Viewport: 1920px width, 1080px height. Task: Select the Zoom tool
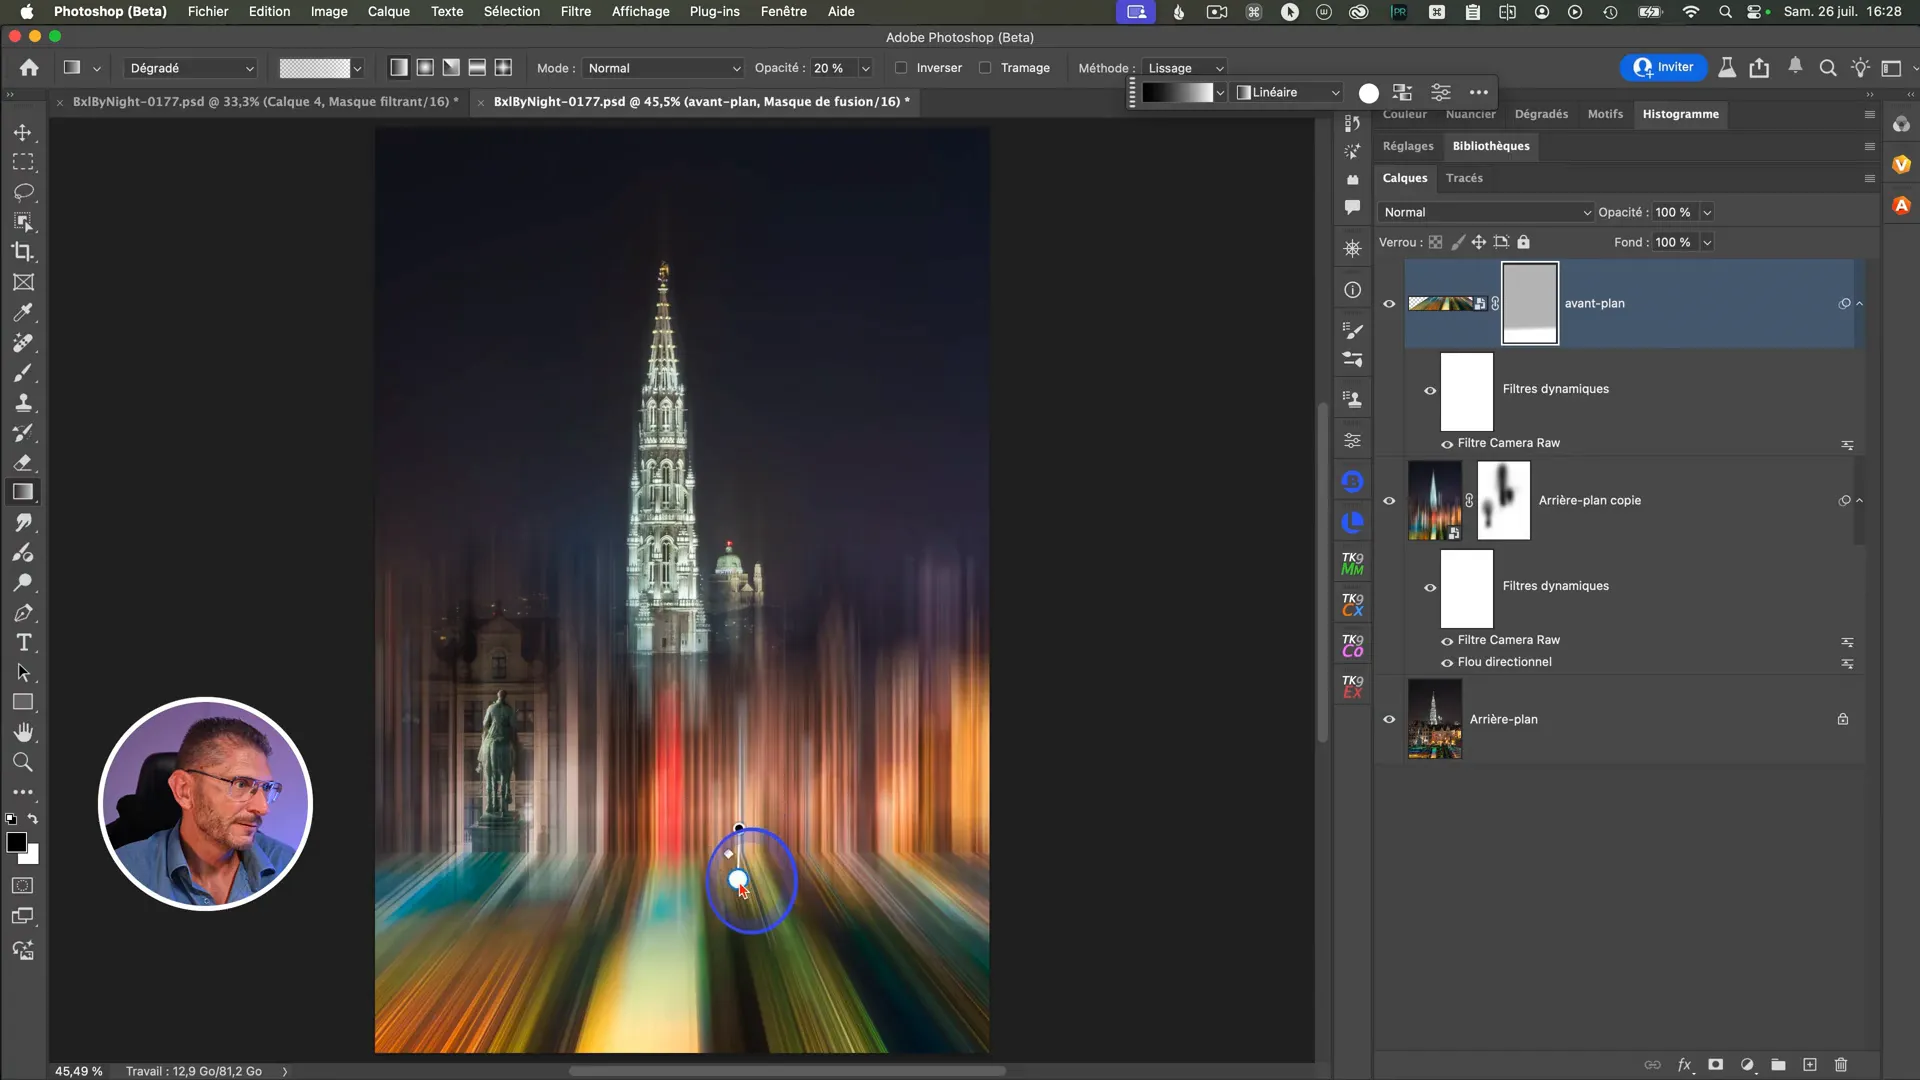23,762
